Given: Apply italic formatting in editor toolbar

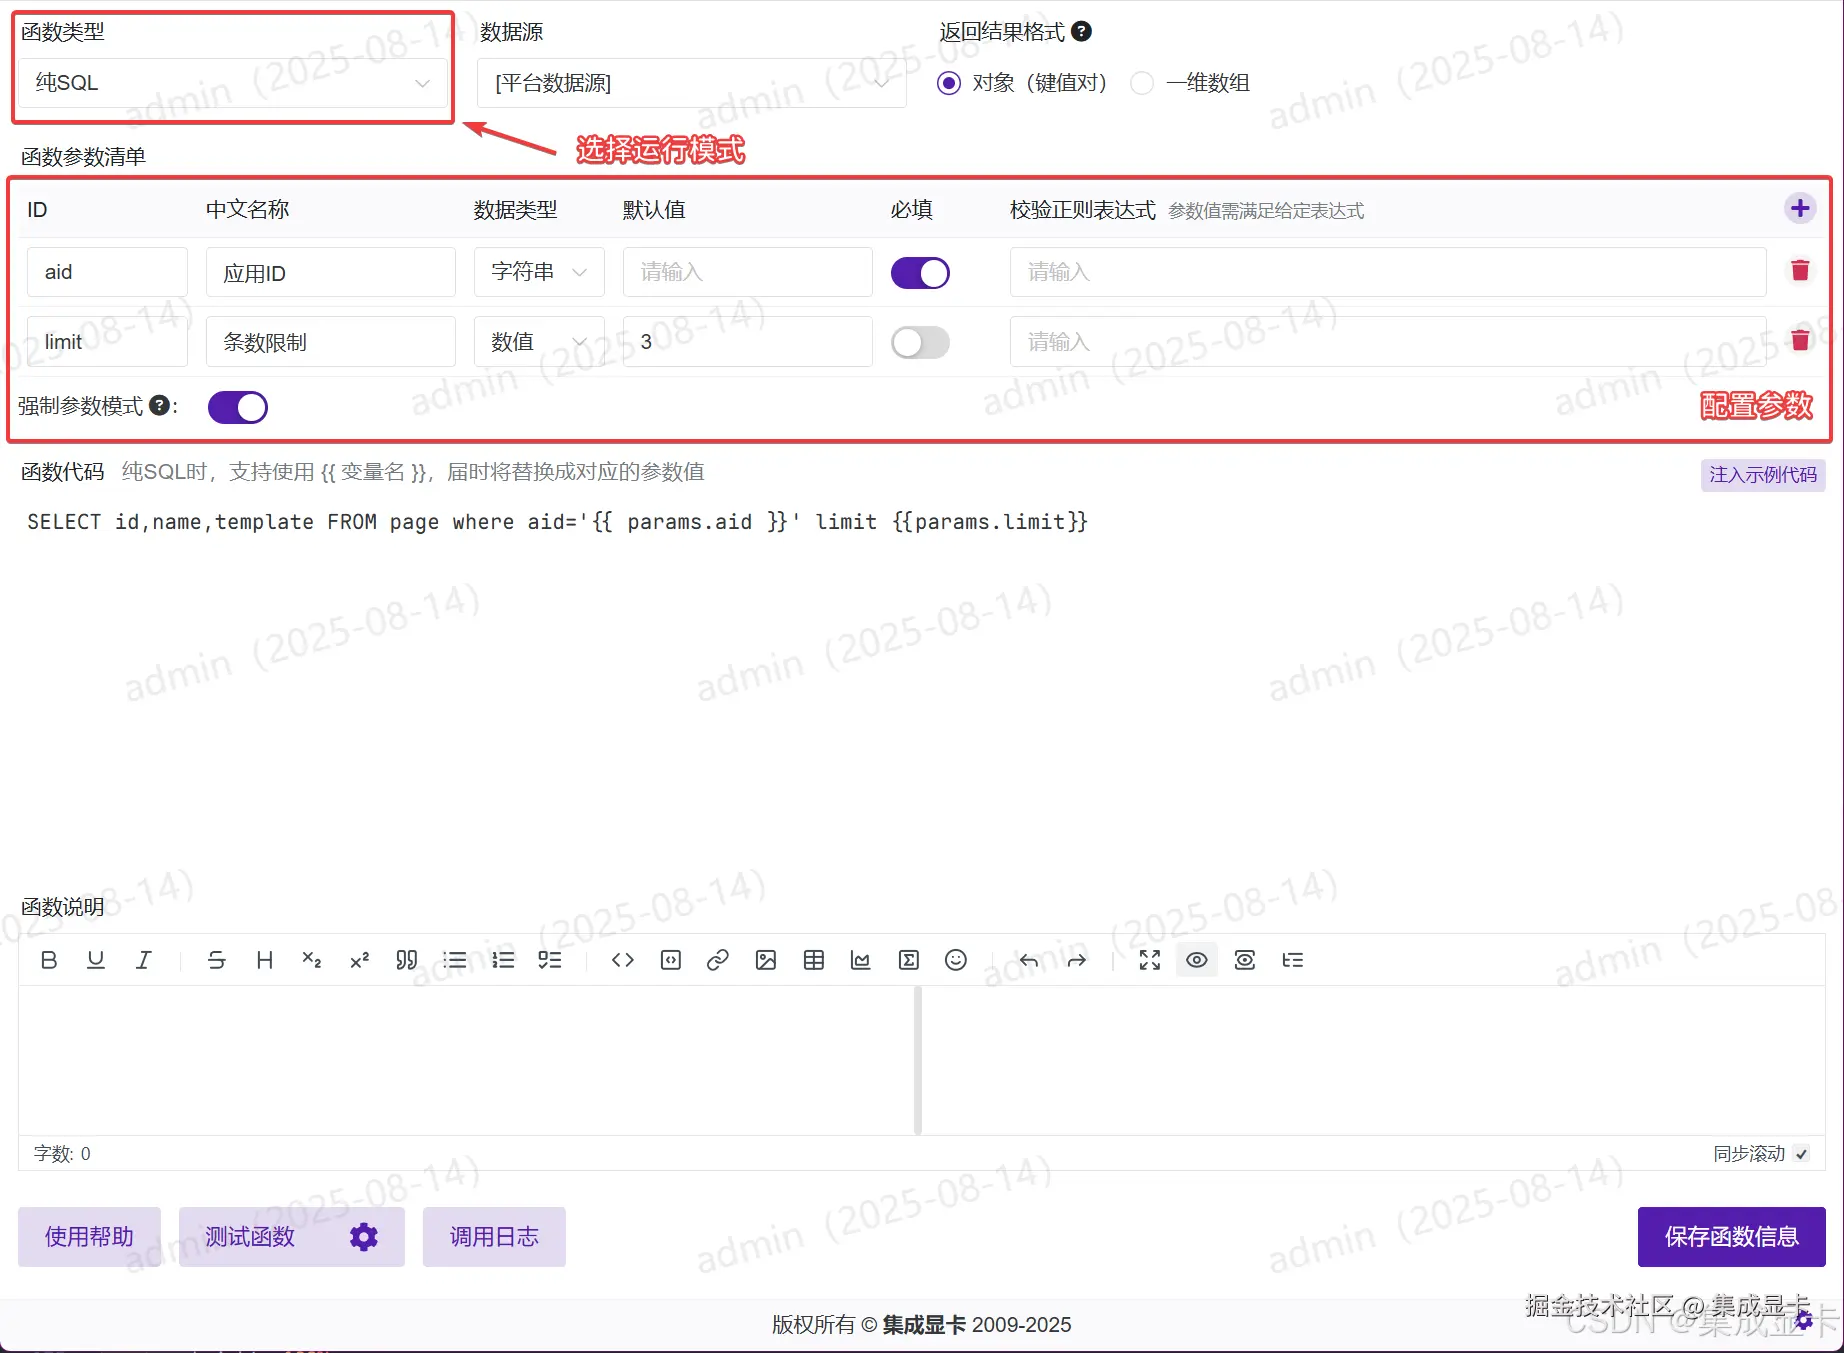Looking at the screenshot, I should click(144, 960).
